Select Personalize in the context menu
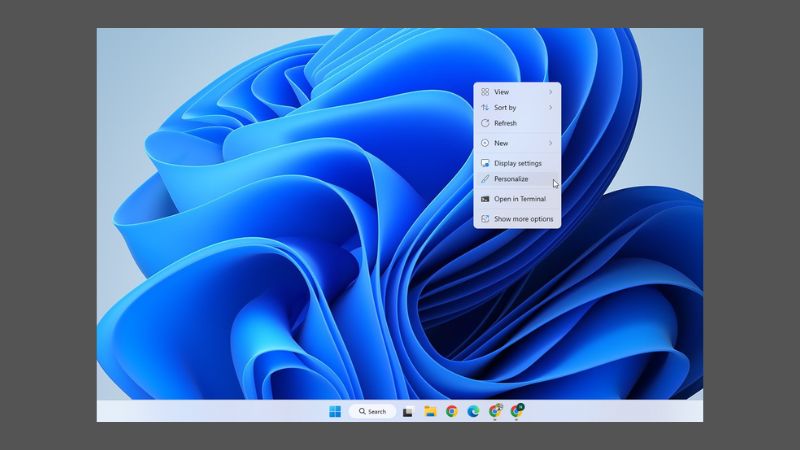The image size is (800, 450). (511, 179)
